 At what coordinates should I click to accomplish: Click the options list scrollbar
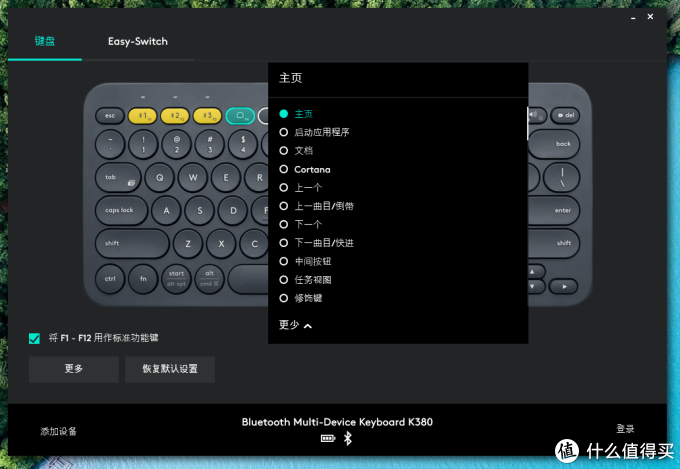(527, 124)
